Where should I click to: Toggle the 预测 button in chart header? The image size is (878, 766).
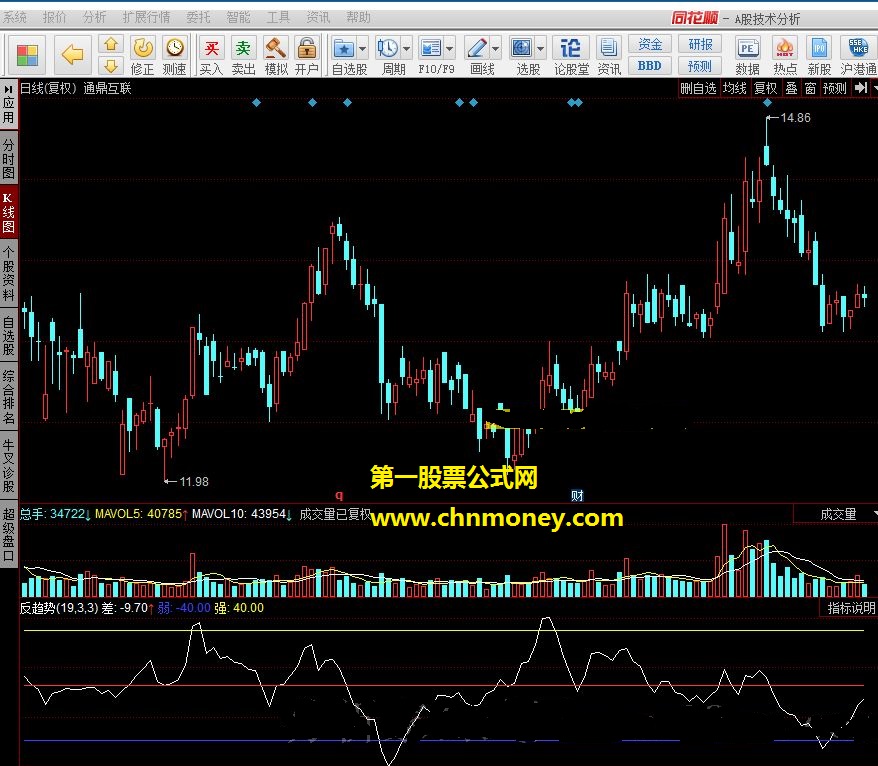click(x=835, y=88)
